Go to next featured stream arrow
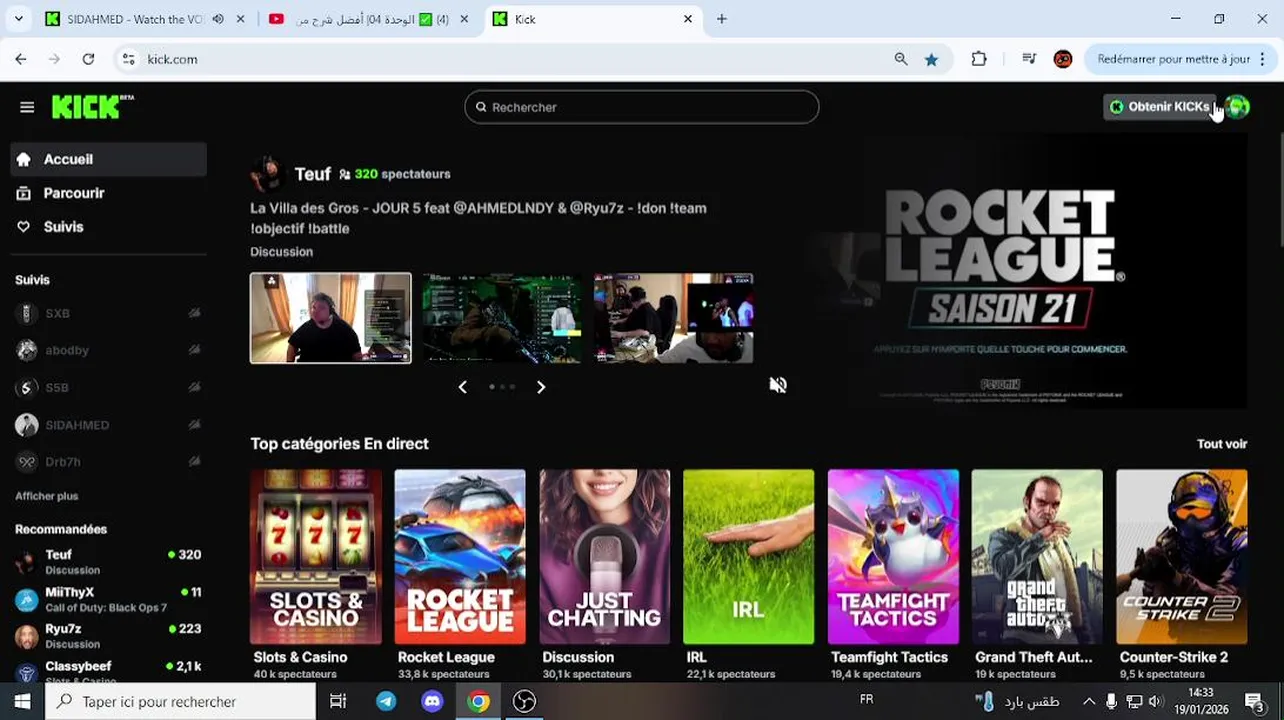The height and width of the screenshot is (720, 1284). (541, 387)
